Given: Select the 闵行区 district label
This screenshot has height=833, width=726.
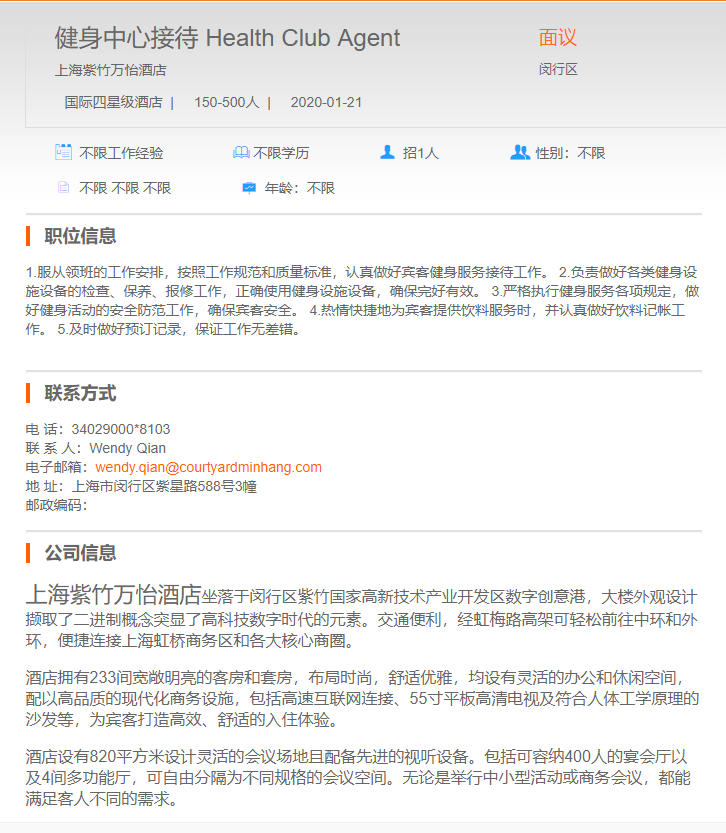Looking at the screenshot, I should 558,69.
